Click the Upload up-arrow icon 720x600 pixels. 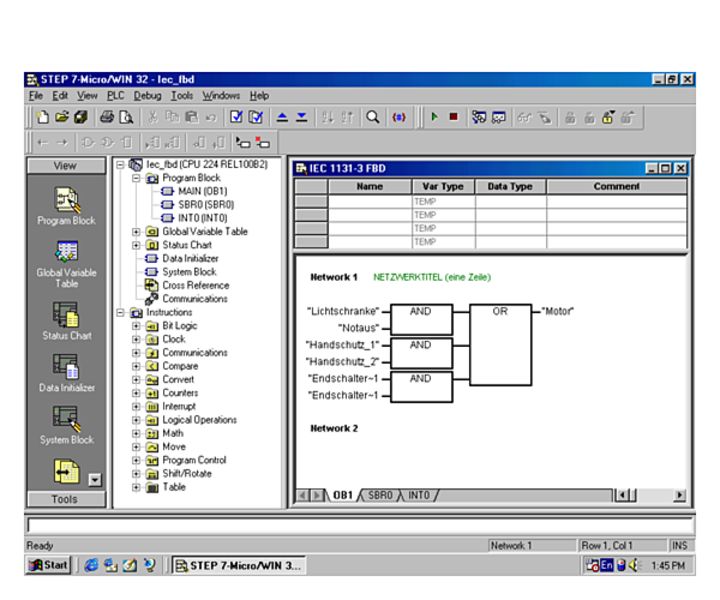282,117
